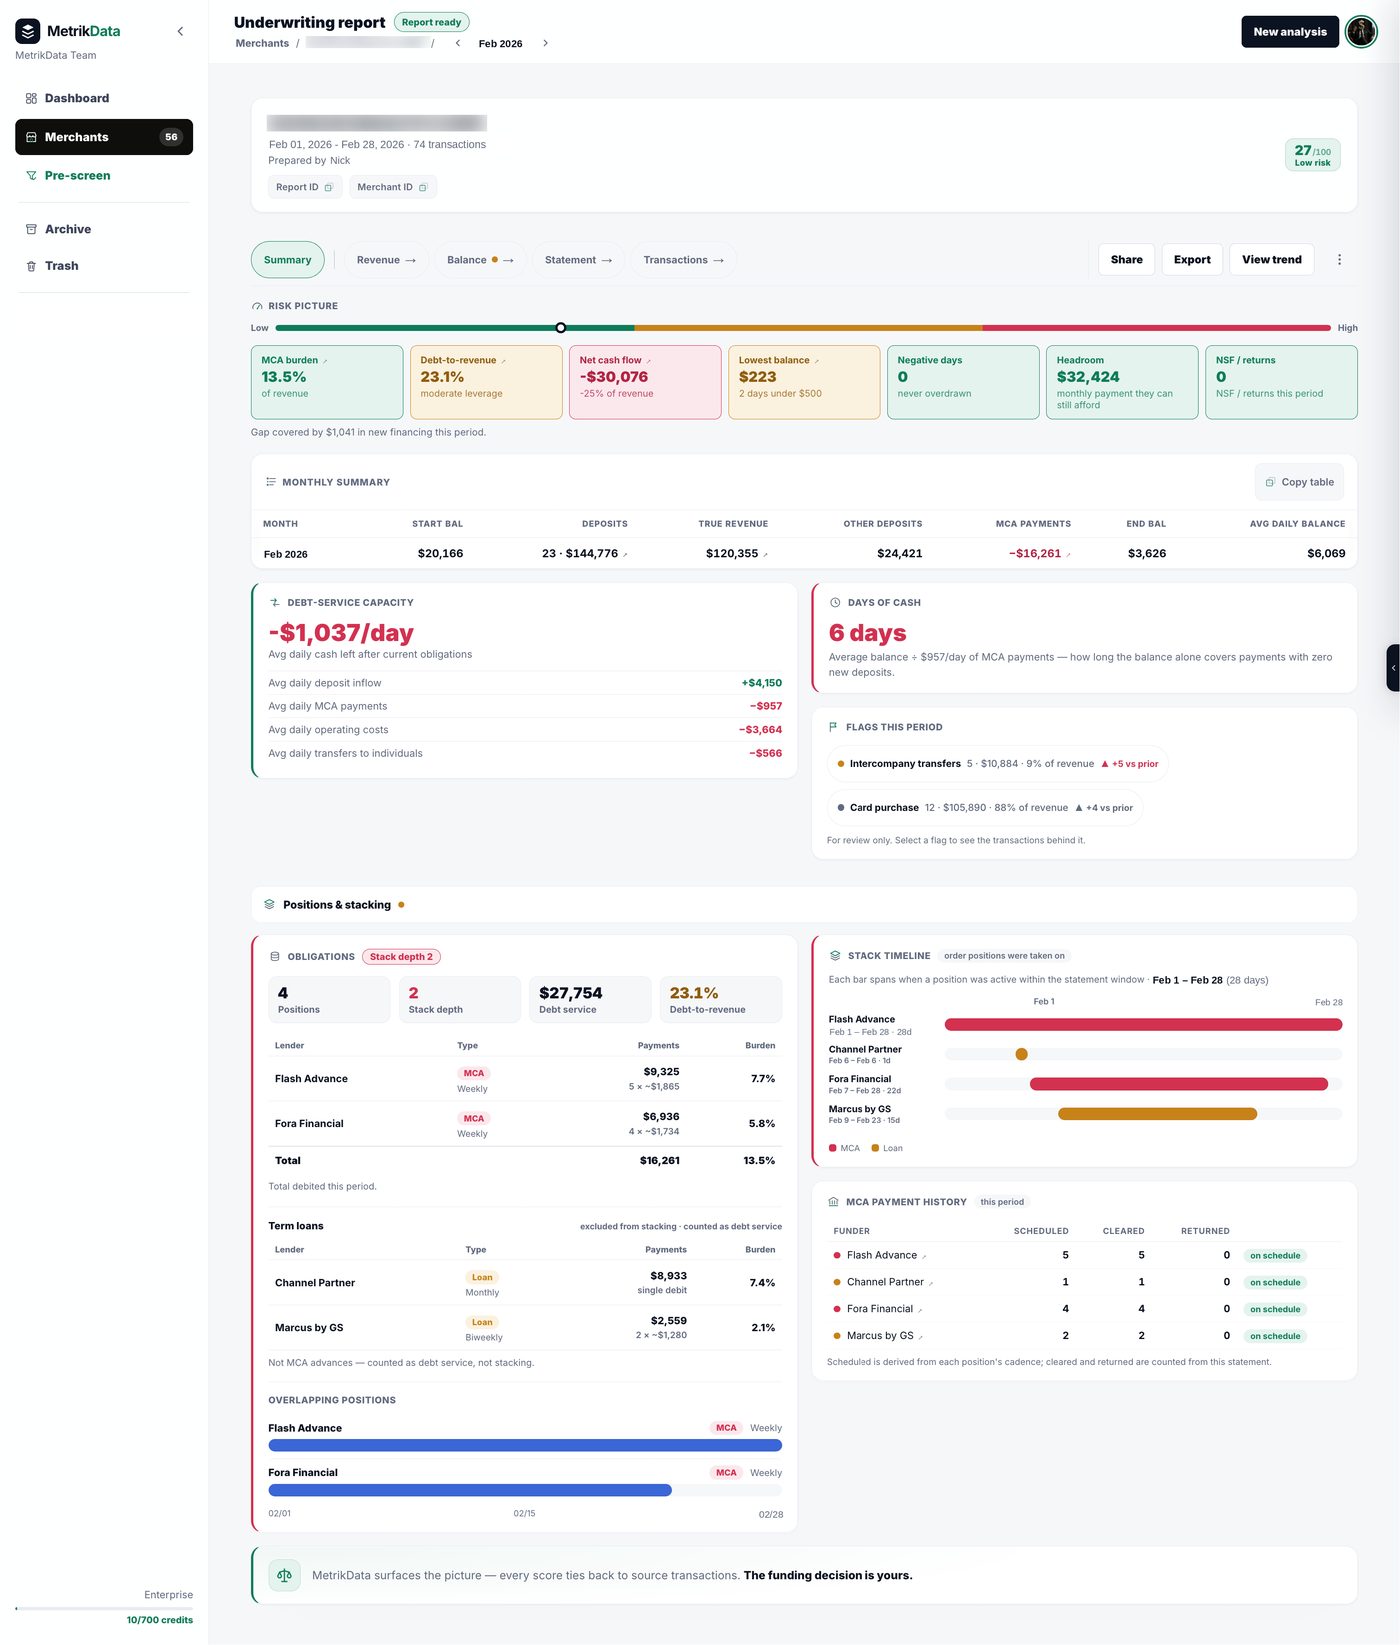Click the Export button
This screenshot has height=1645, width=1400.
point(1192,260)
